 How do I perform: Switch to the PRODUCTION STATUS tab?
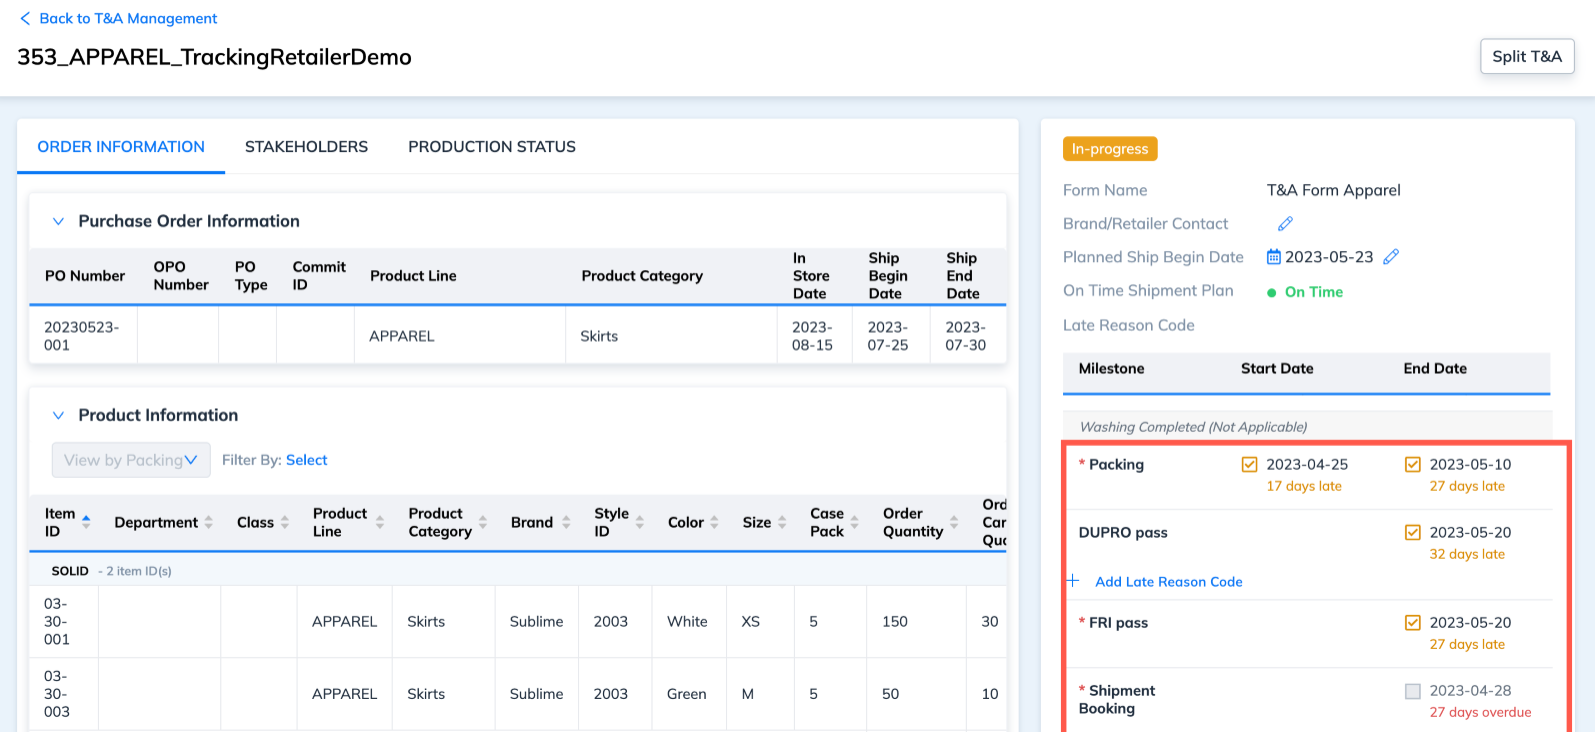(492, 147)
